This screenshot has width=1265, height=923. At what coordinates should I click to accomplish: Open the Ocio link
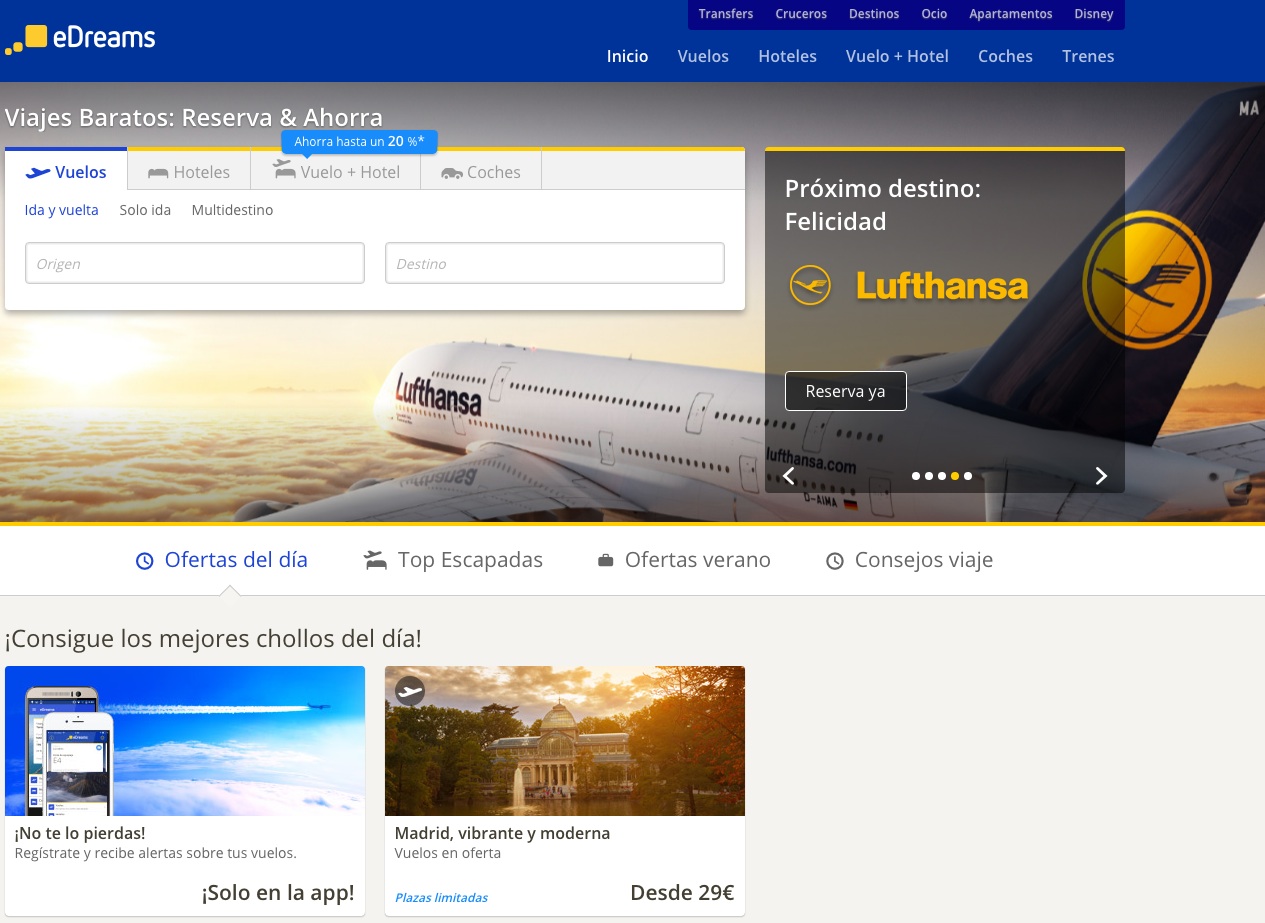click(x=934, y=14)
